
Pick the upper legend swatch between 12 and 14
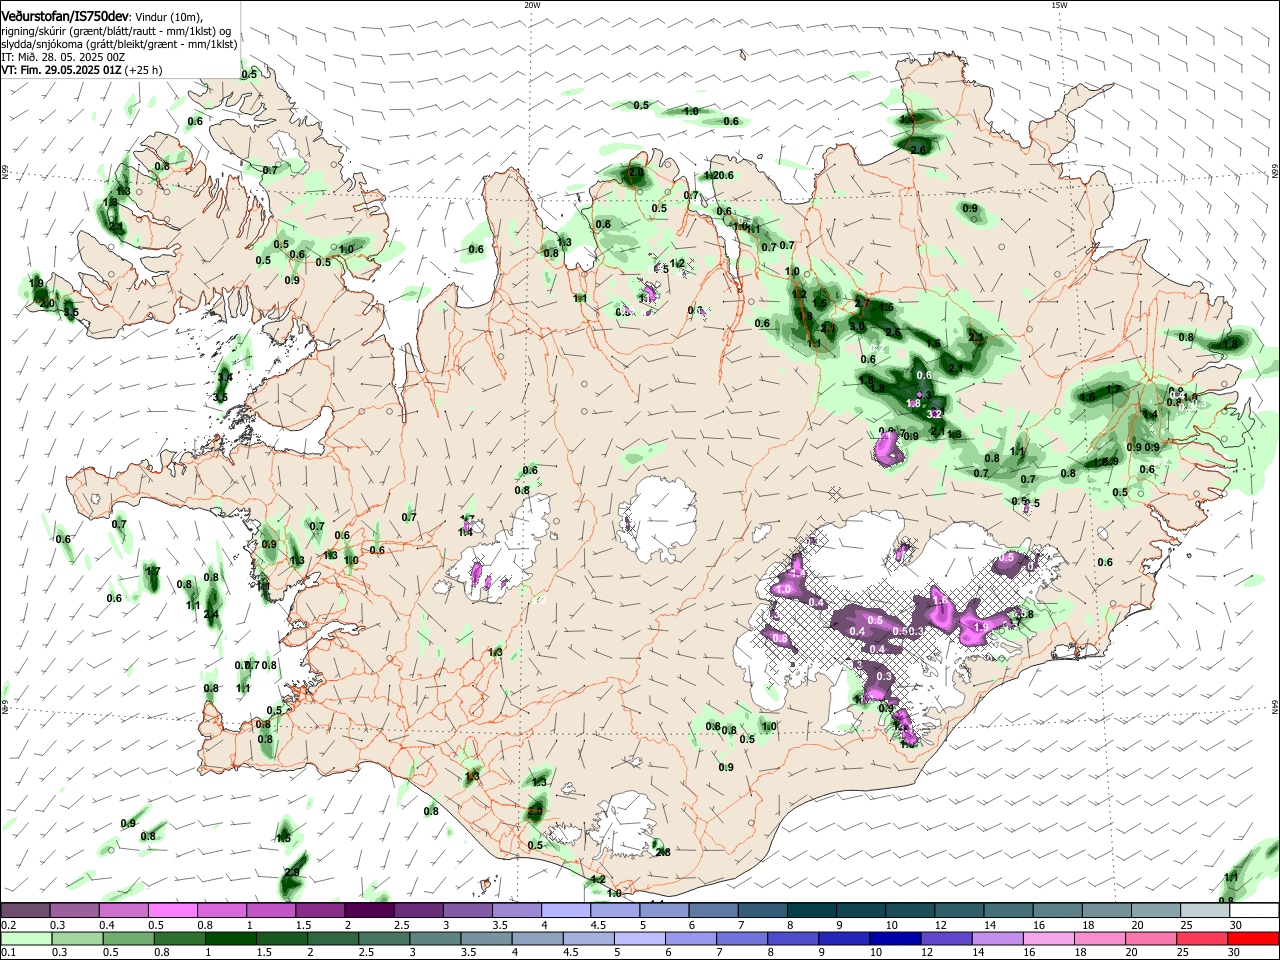pos(959,910)
